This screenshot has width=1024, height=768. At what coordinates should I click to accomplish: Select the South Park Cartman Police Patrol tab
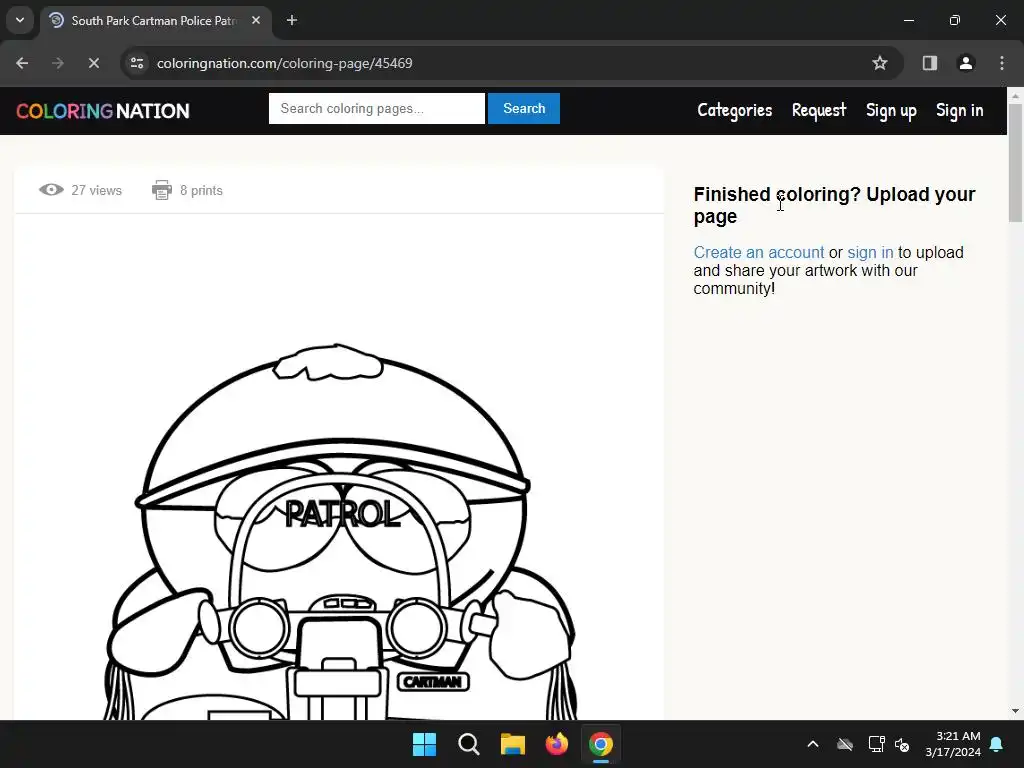click(153, 20)
